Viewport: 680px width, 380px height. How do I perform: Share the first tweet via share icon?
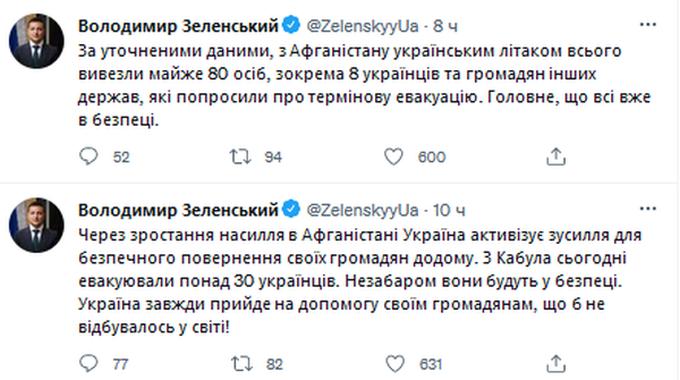pos(556,157)
